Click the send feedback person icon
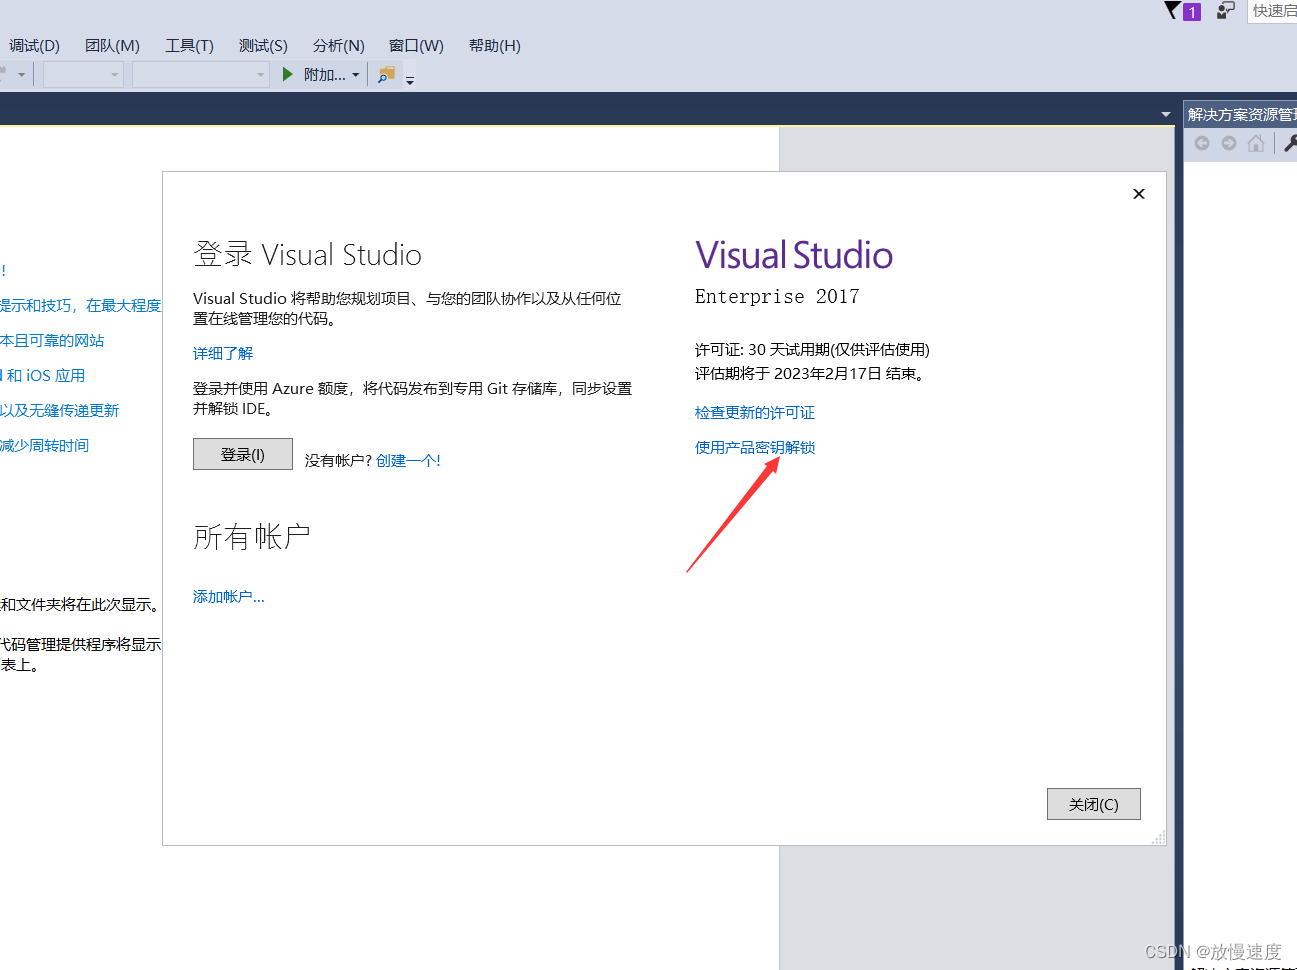 click(x=1225, y=10)
